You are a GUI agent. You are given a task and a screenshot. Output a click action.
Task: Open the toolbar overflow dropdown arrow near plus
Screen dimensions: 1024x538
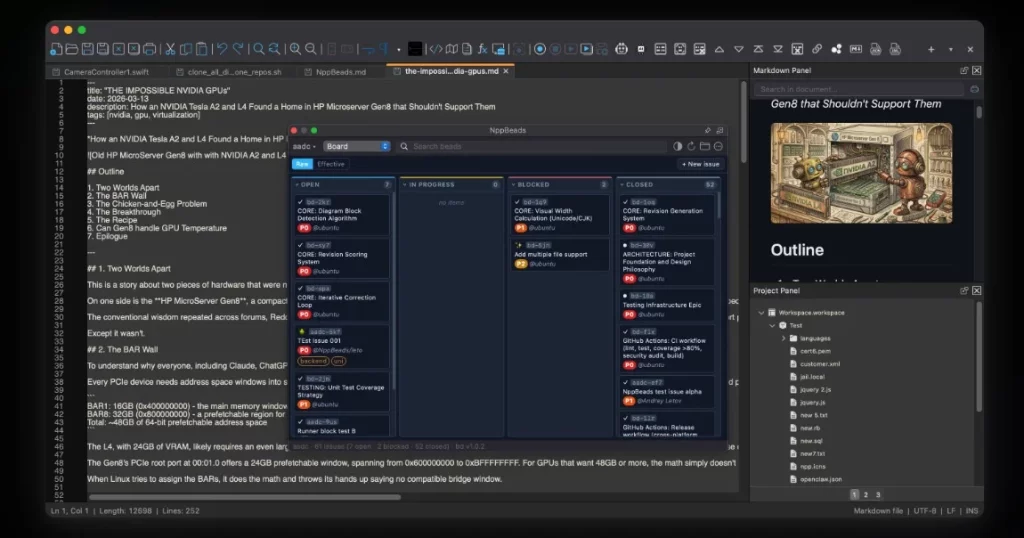(950, 50)
